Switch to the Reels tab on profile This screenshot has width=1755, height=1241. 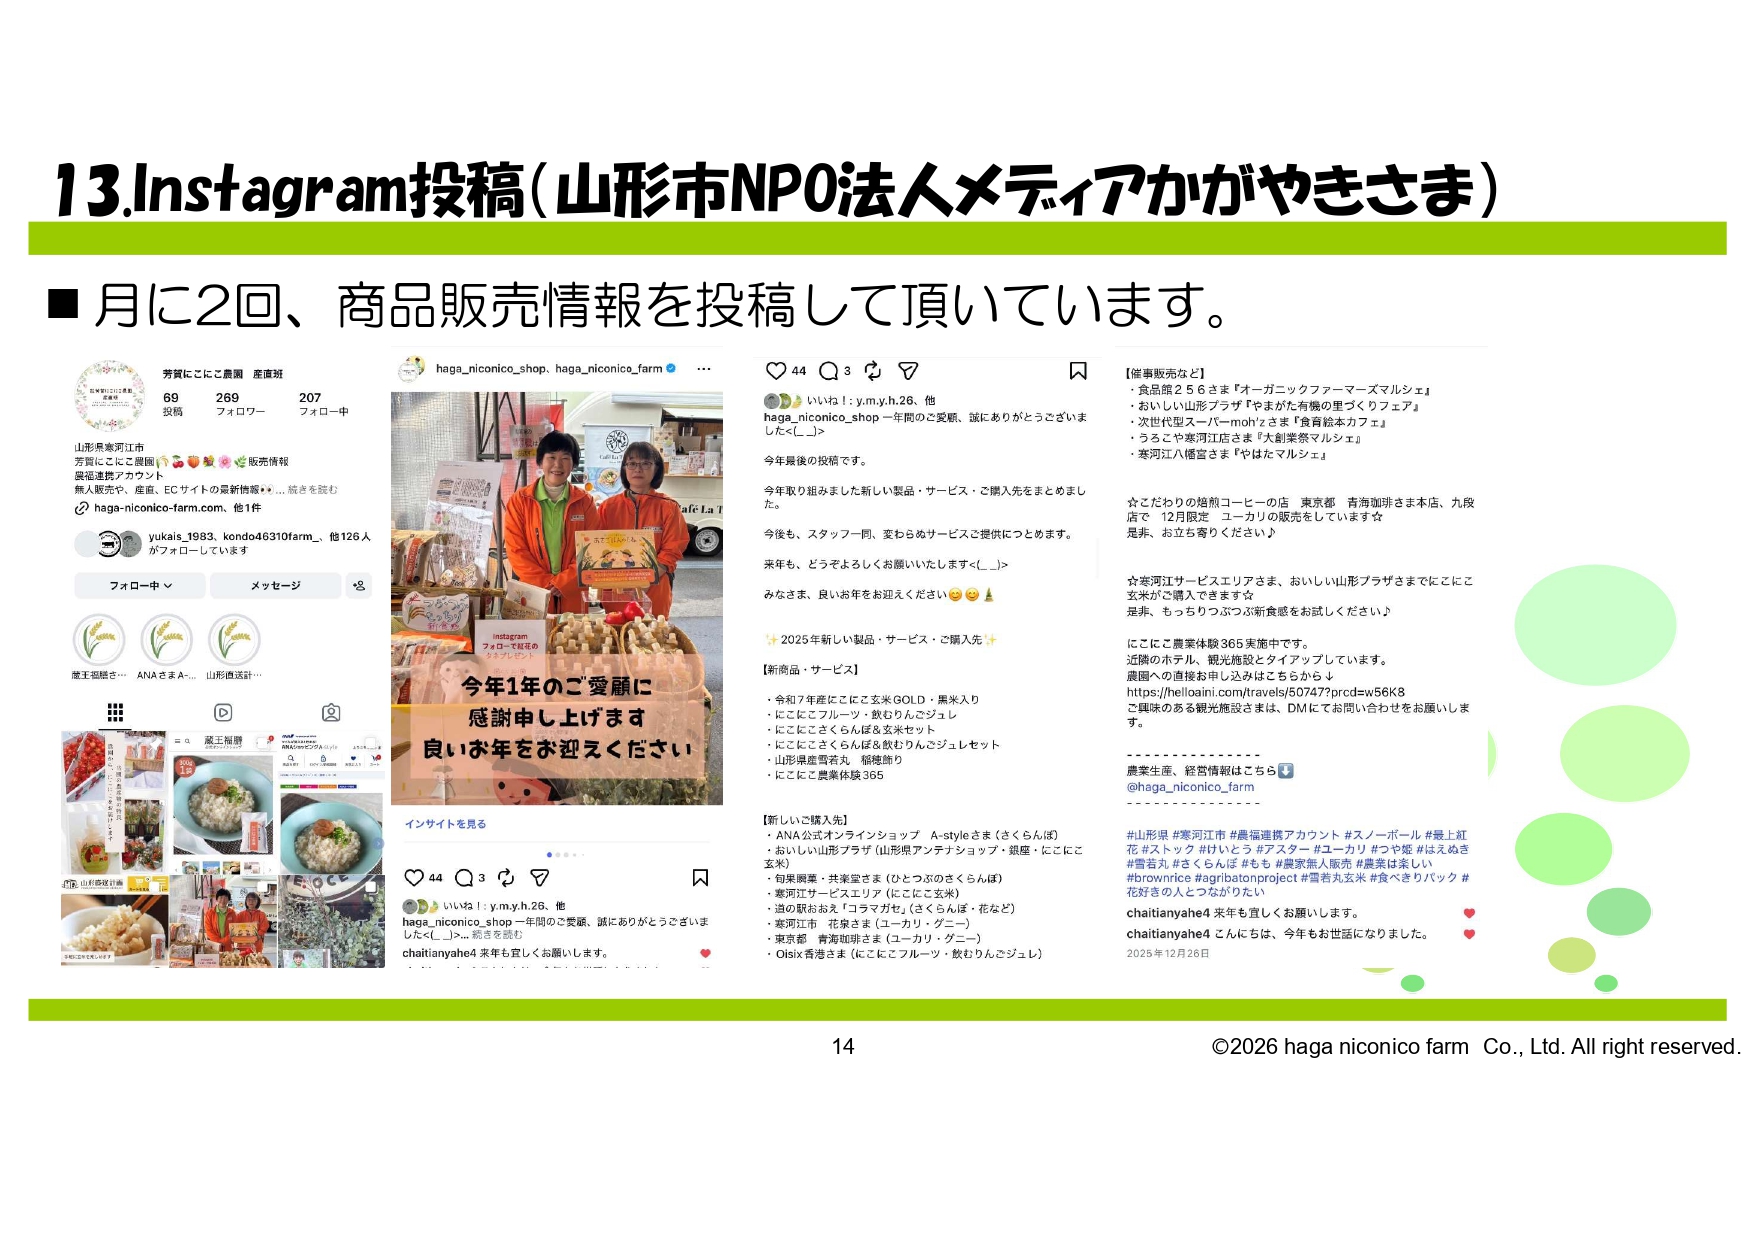(223, 712)
